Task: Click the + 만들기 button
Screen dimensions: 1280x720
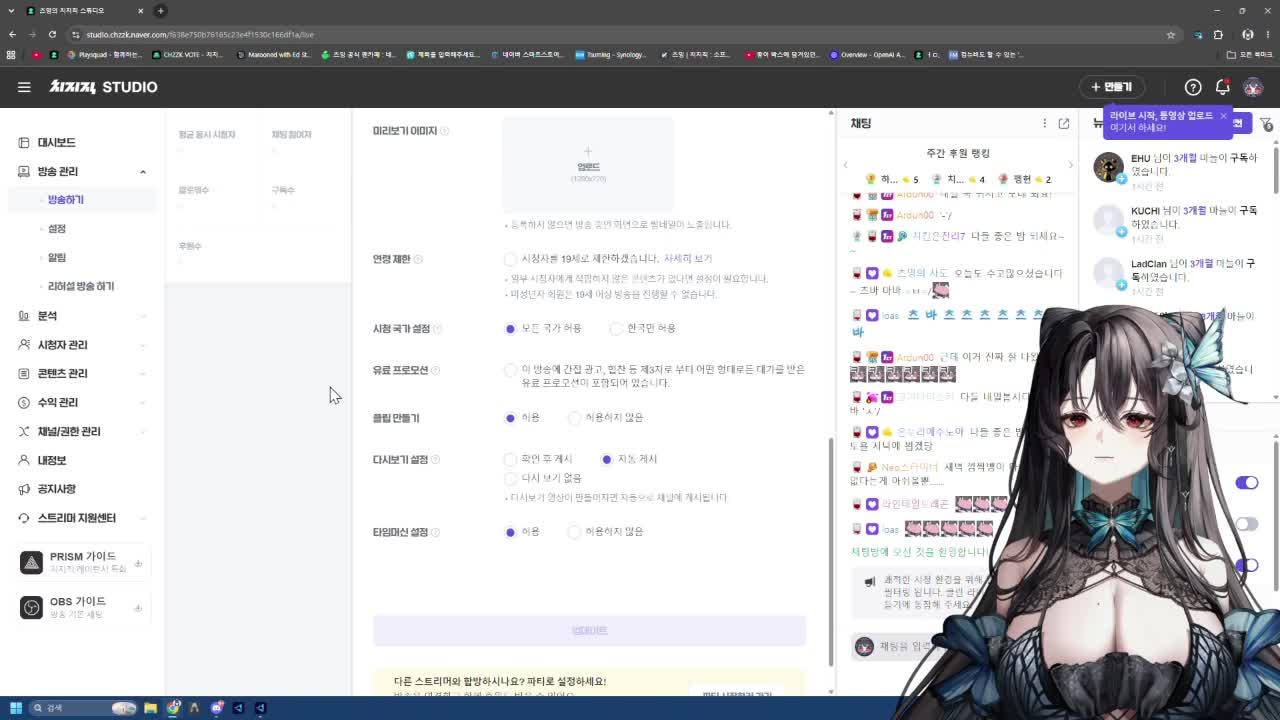Action: (1111, 87)
